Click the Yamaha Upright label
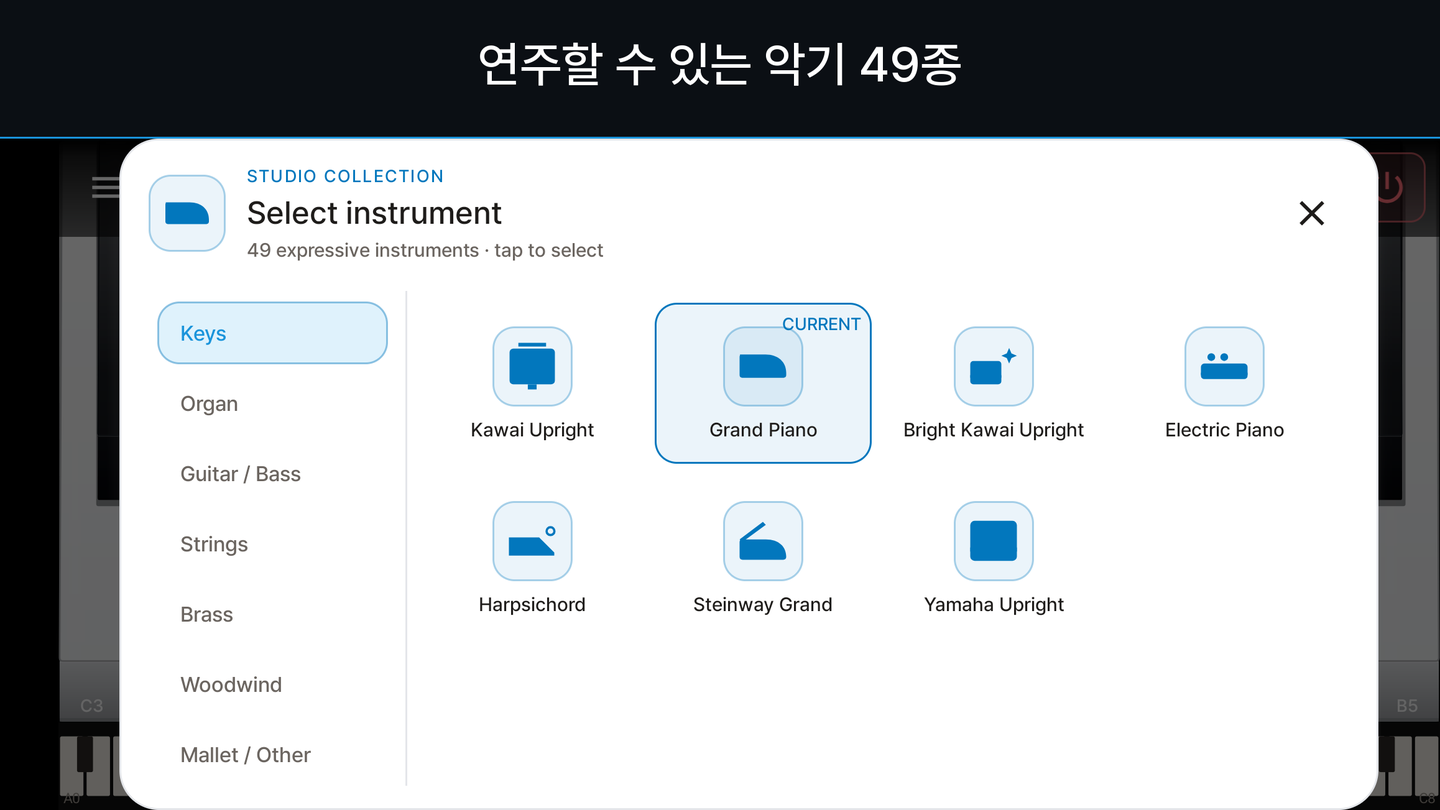This screenshot has width=1440, height=810. [x=994, y=605]
